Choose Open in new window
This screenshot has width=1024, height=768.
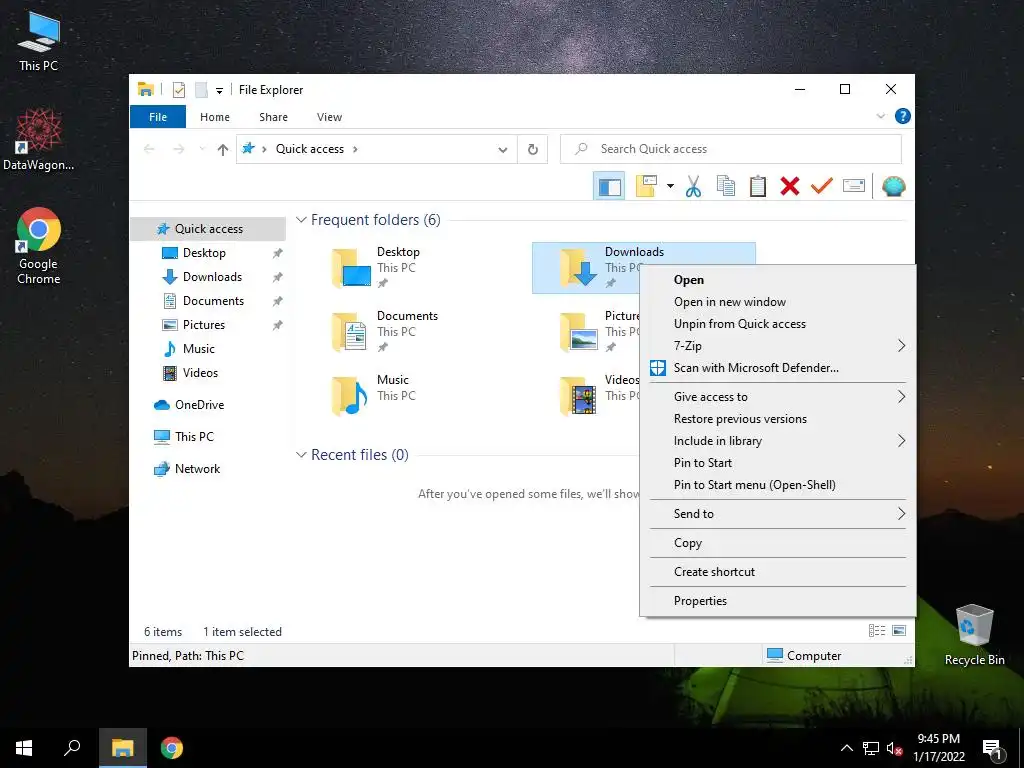778,302
